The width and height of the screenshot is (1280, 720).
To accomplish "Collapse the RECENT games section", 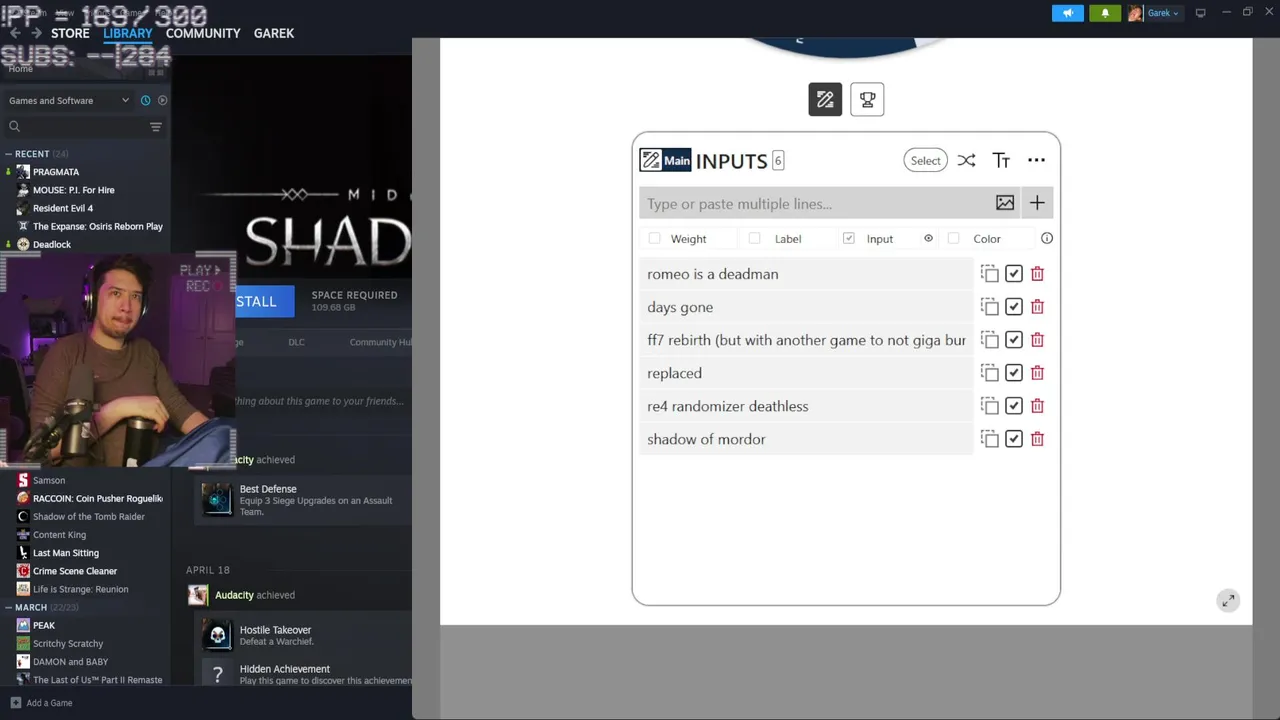I will click(x=8, y=154).
